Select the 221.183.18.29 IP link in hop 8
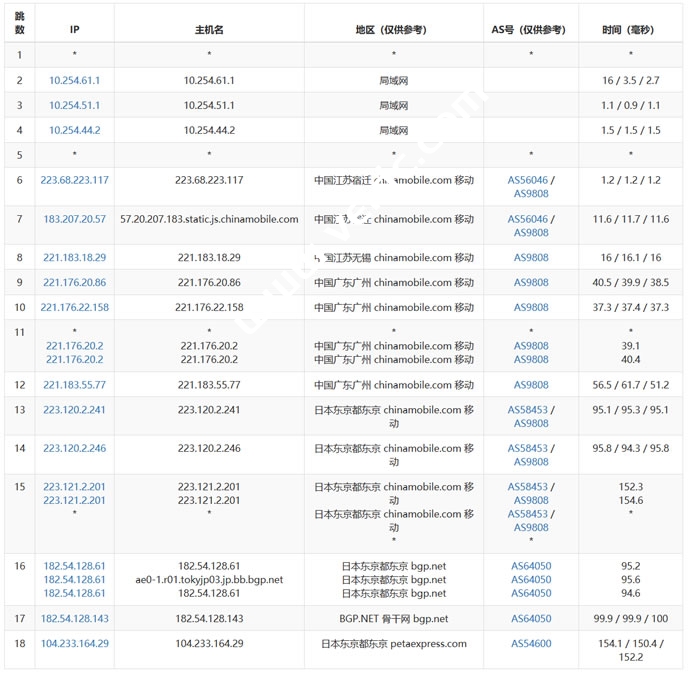This screenshot has width=689, height=675. click(74, 257)
